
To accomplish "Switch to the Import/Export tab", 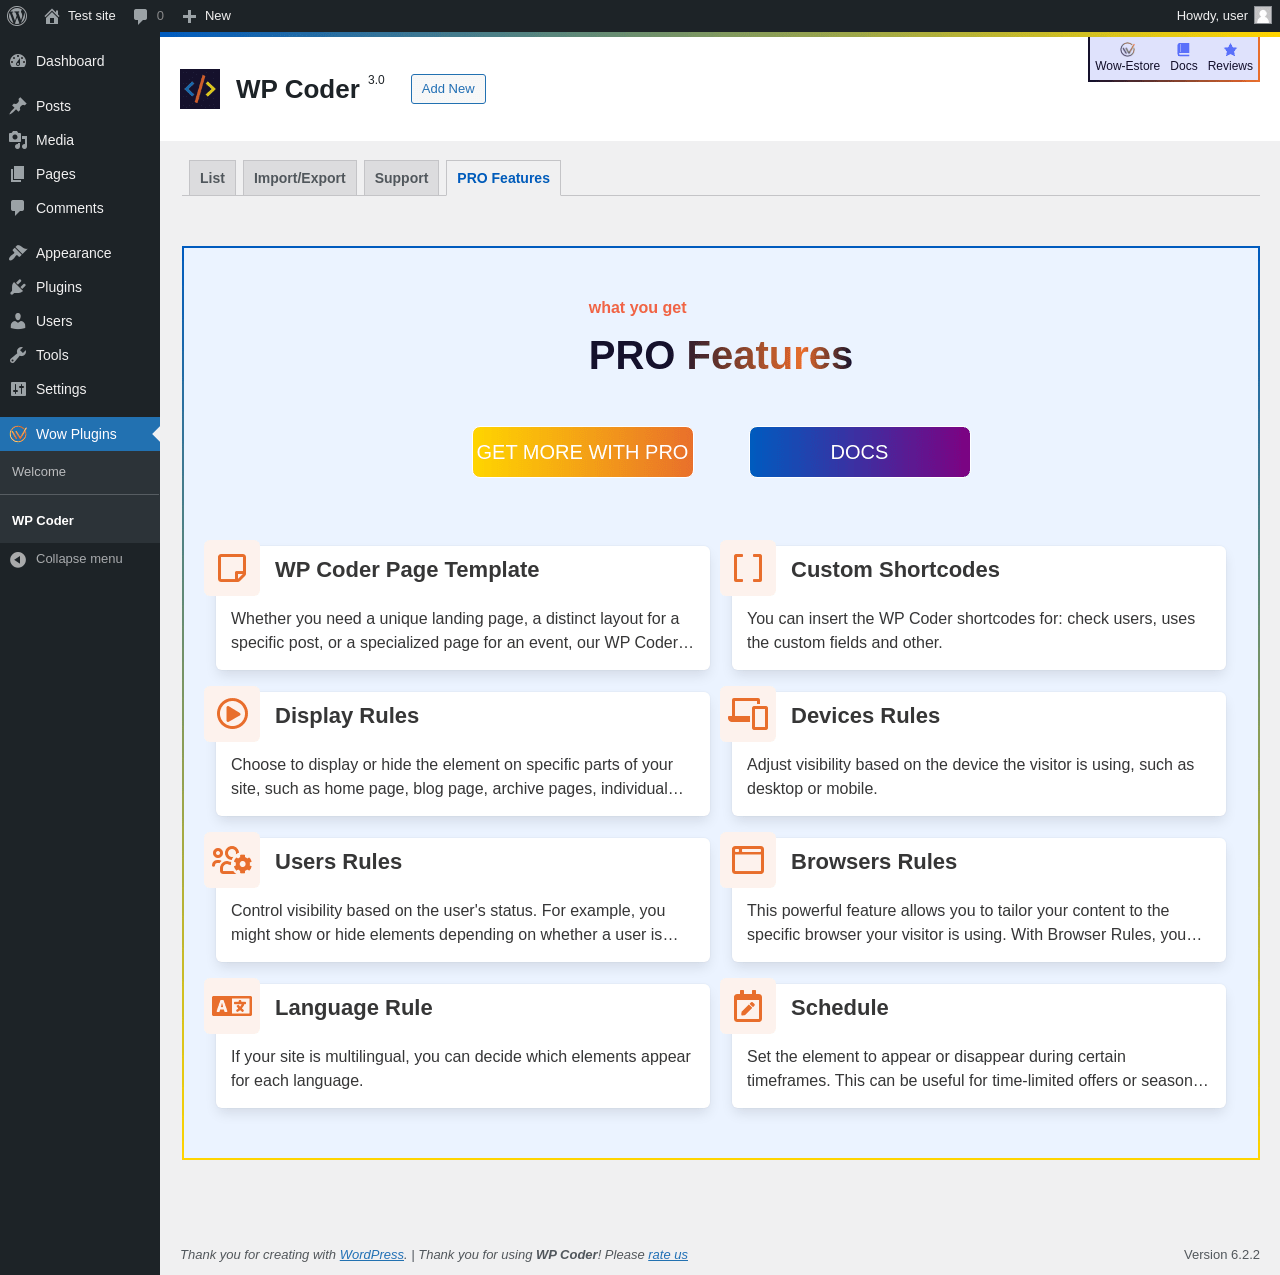I will (300, 178).
